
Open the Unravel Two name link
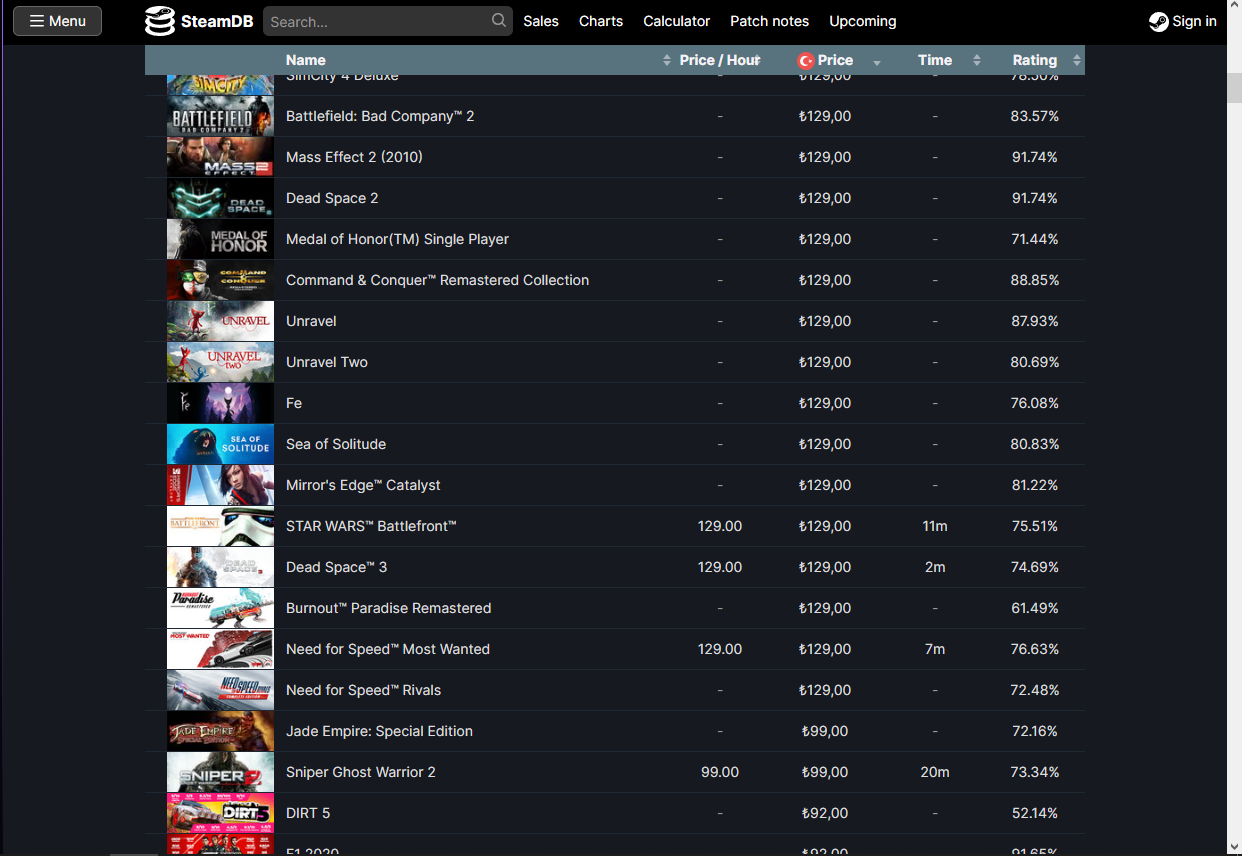(327, 362)
